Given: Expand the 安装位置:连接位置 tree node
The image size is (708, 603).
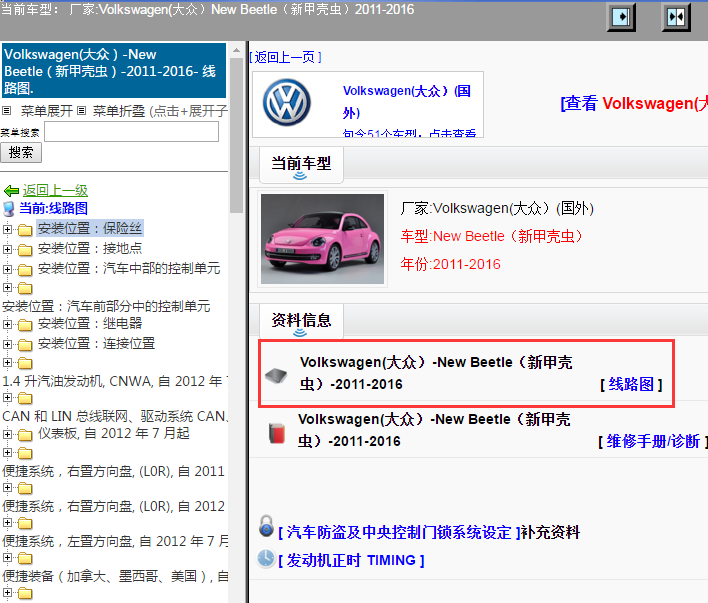Looking at the screenshot, I should point(7,344).
